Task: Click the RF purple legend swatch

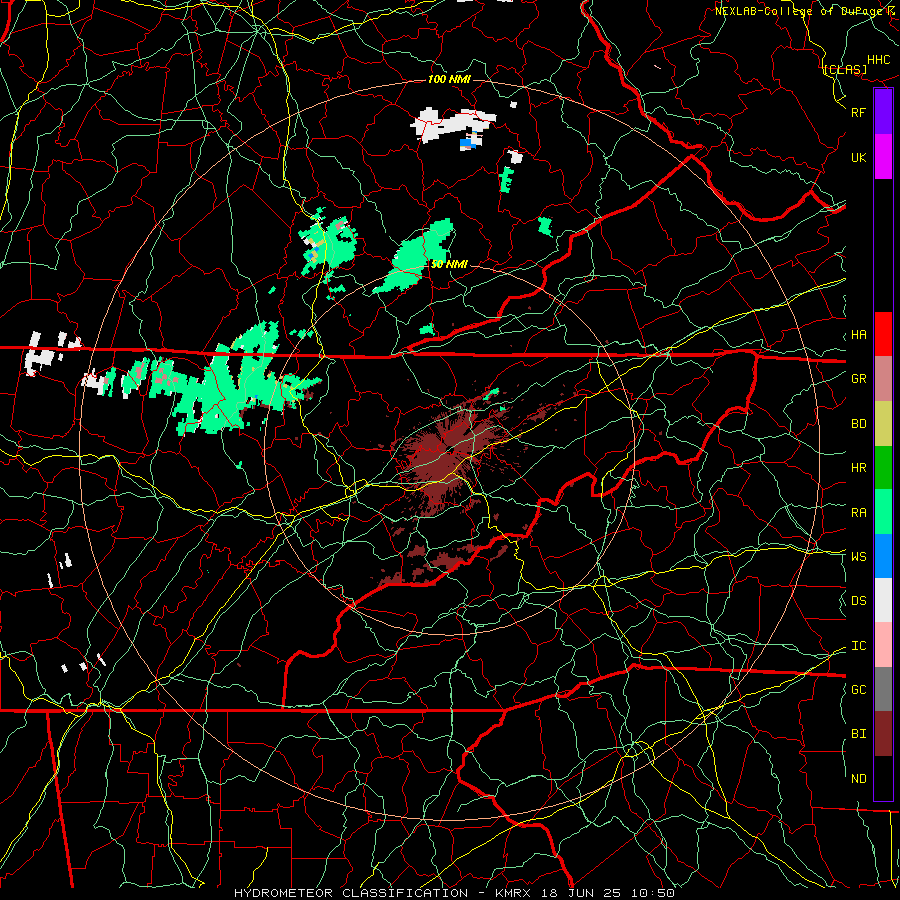Action: [883, 112]
